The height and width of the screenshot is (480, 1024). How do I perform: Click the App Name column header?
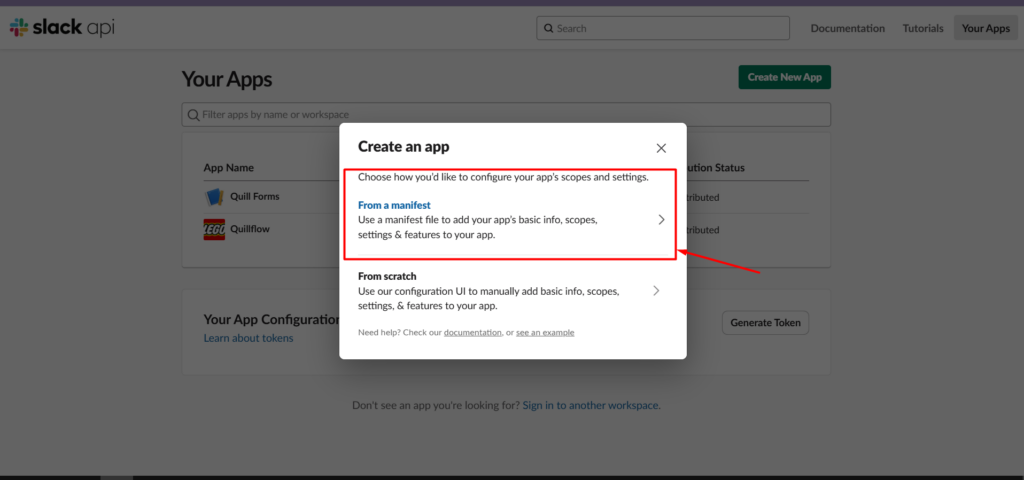229,168
